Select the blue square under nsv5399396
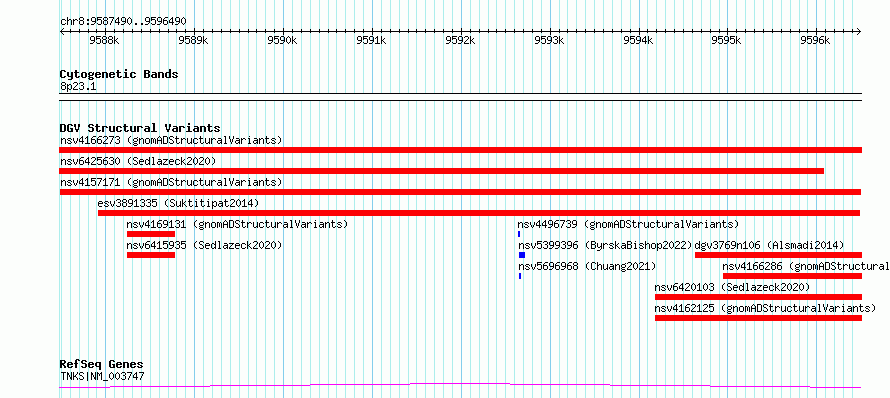The height and width of the screenshot is (398, 890). (x=522, y=255)
